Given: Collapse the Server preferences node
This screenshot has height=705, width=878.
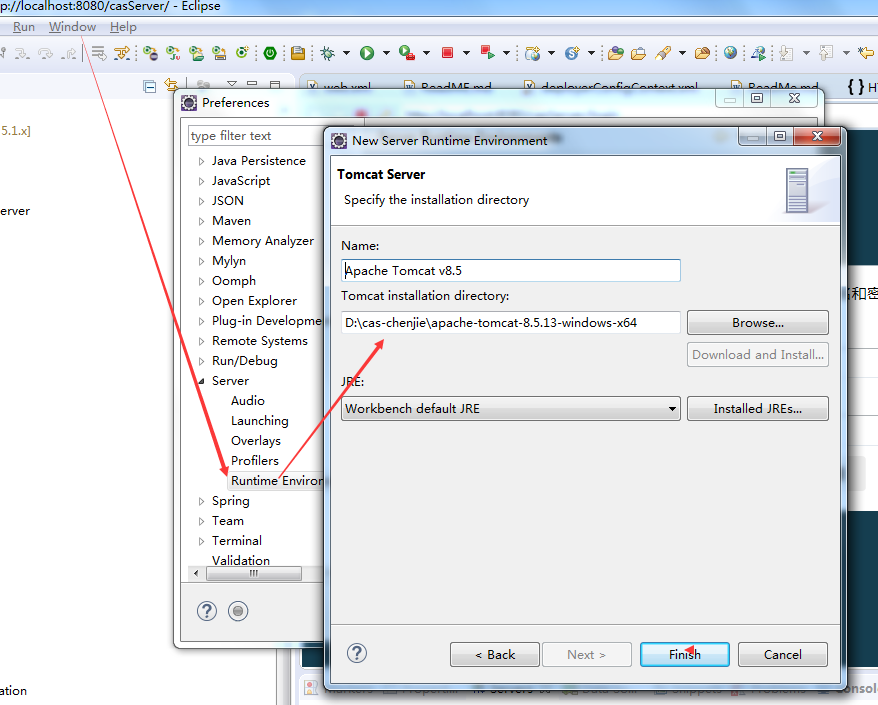Looking at the screenshot, I should [x=202, y=381].
